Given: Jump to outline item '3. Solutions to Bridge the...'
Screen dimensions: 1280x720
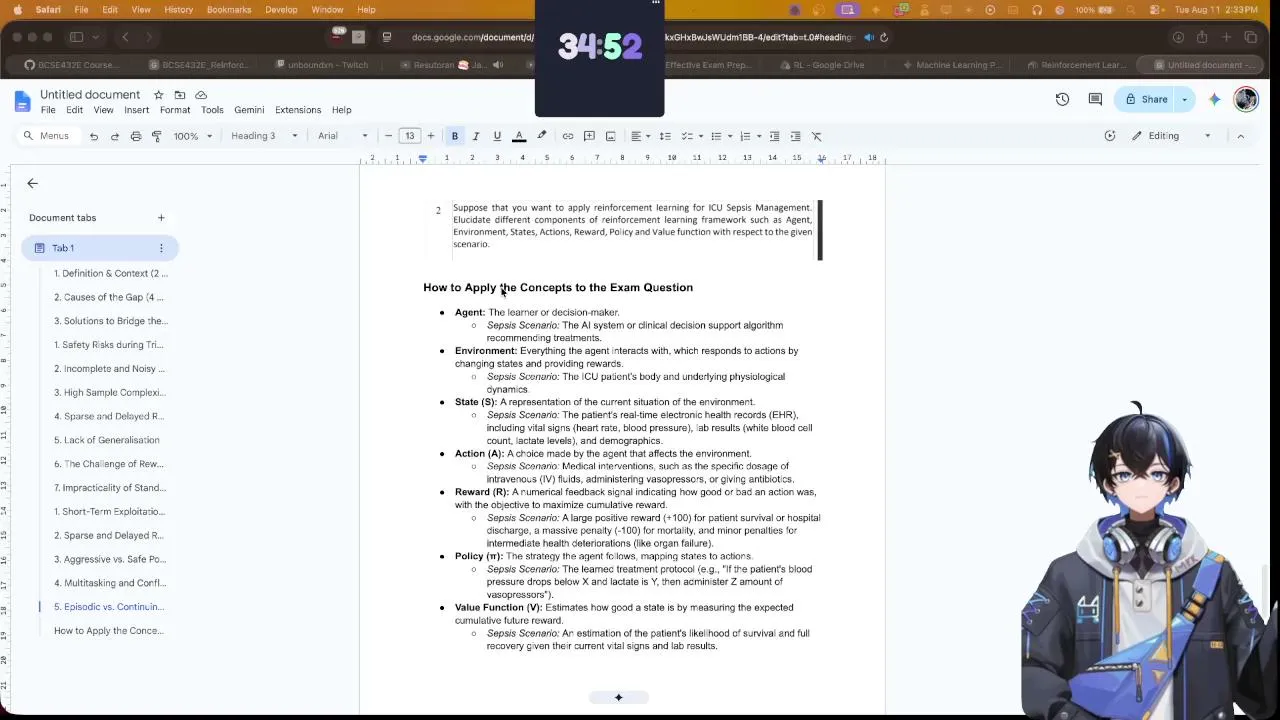Looking at the screenshot, I should coord(111,321).
